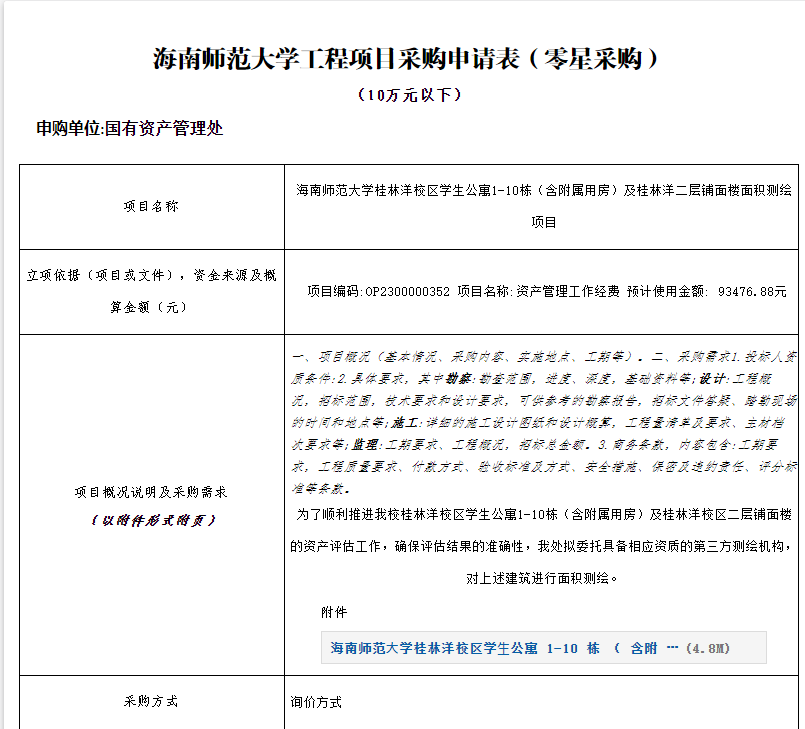Click the italic note (以附件形式附页)

[x=151, y=519]
